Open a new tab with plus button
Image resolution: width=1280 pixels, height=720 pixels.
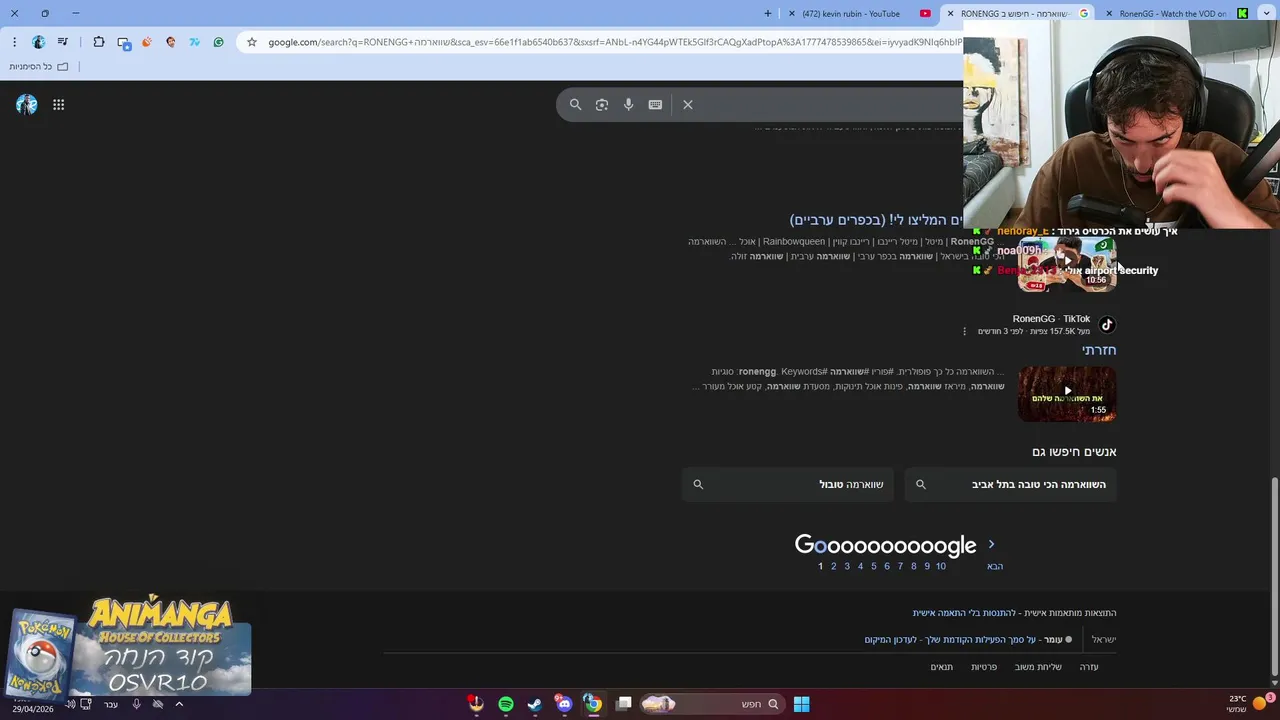tap(768, 14)
